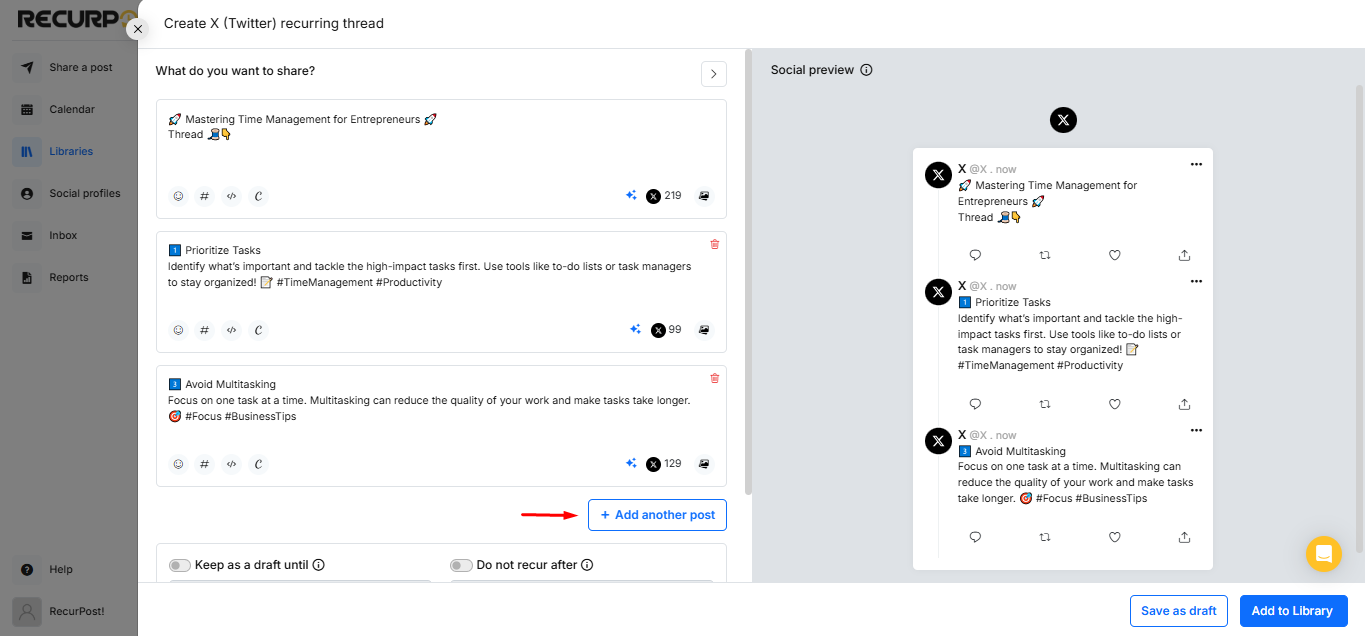The image size is (1365, 636).
Task: Insert hashtag in Prioritize Tasks post
Action: point(205,330)
